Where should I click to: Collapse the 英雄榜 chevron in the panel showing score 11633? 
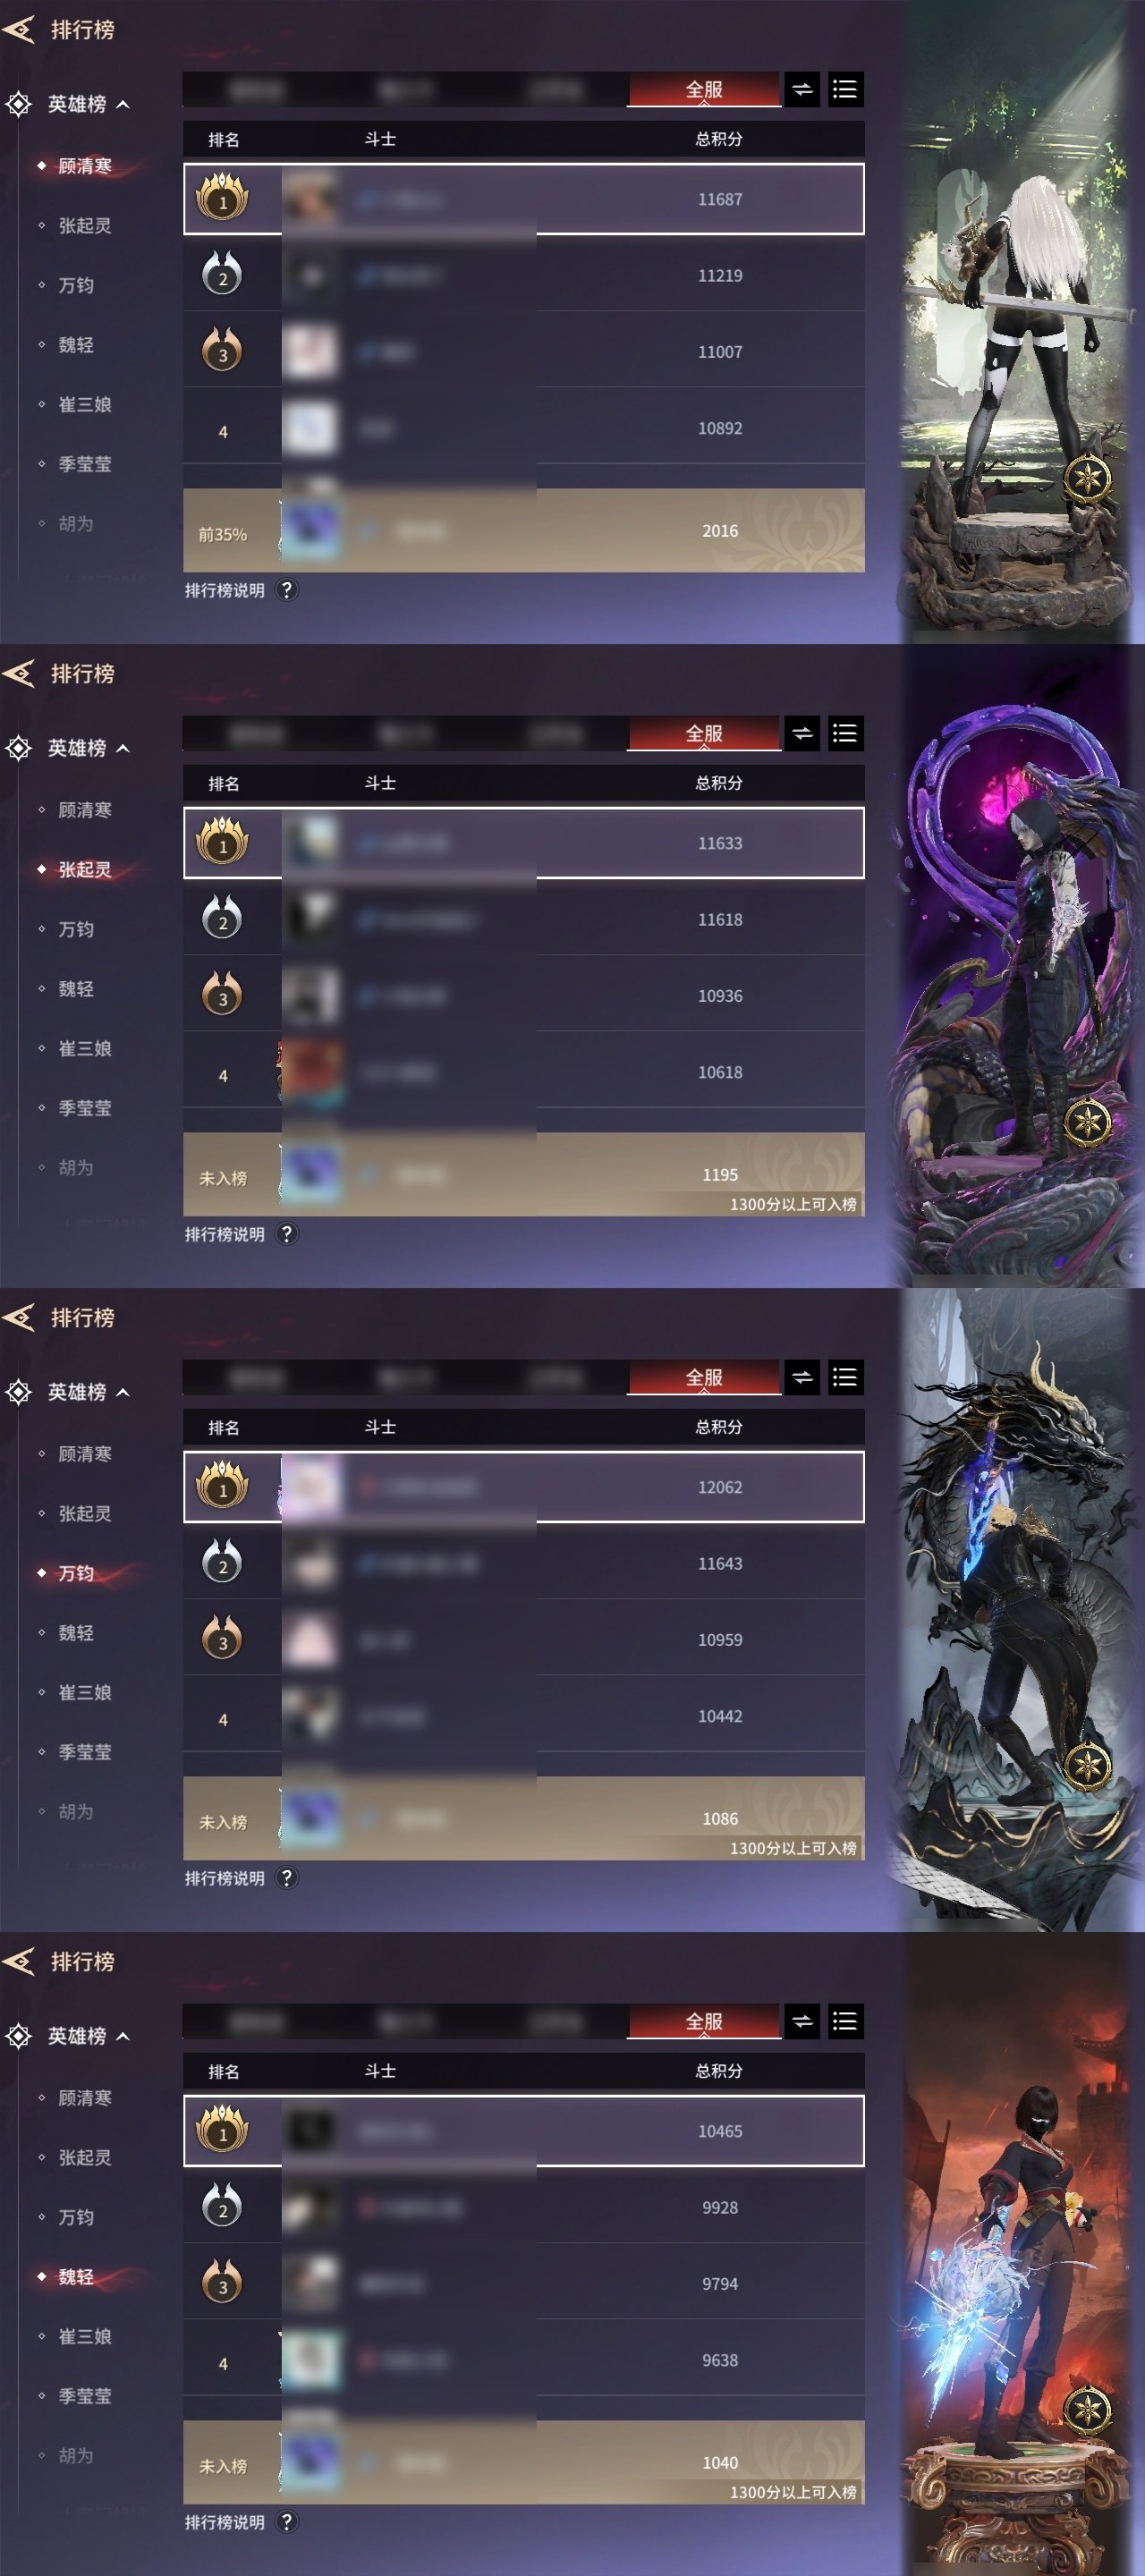pos(123,748)
